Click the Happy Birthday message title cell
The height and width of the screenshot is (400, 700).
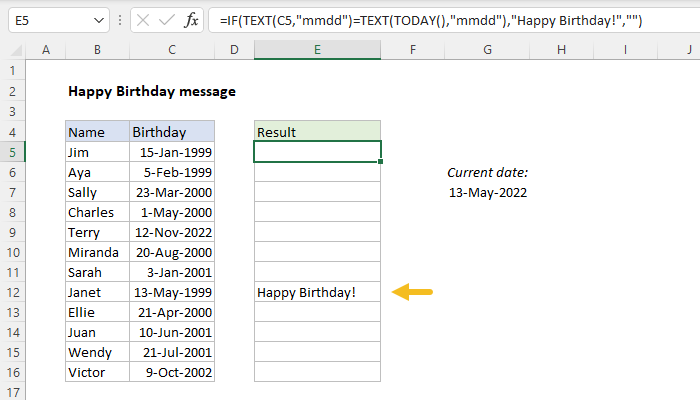click(152, 91)
